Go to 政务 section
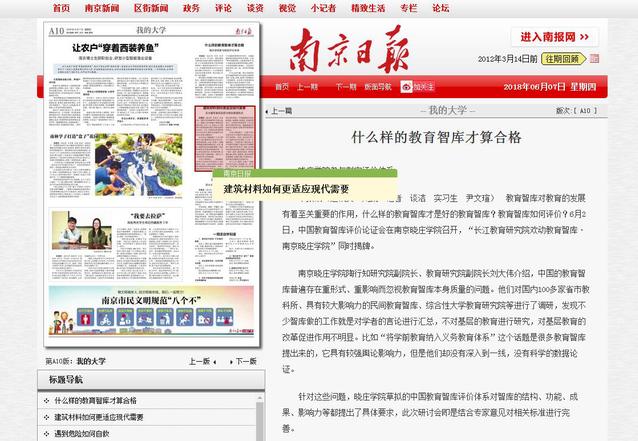 click(x=191, y=8)
